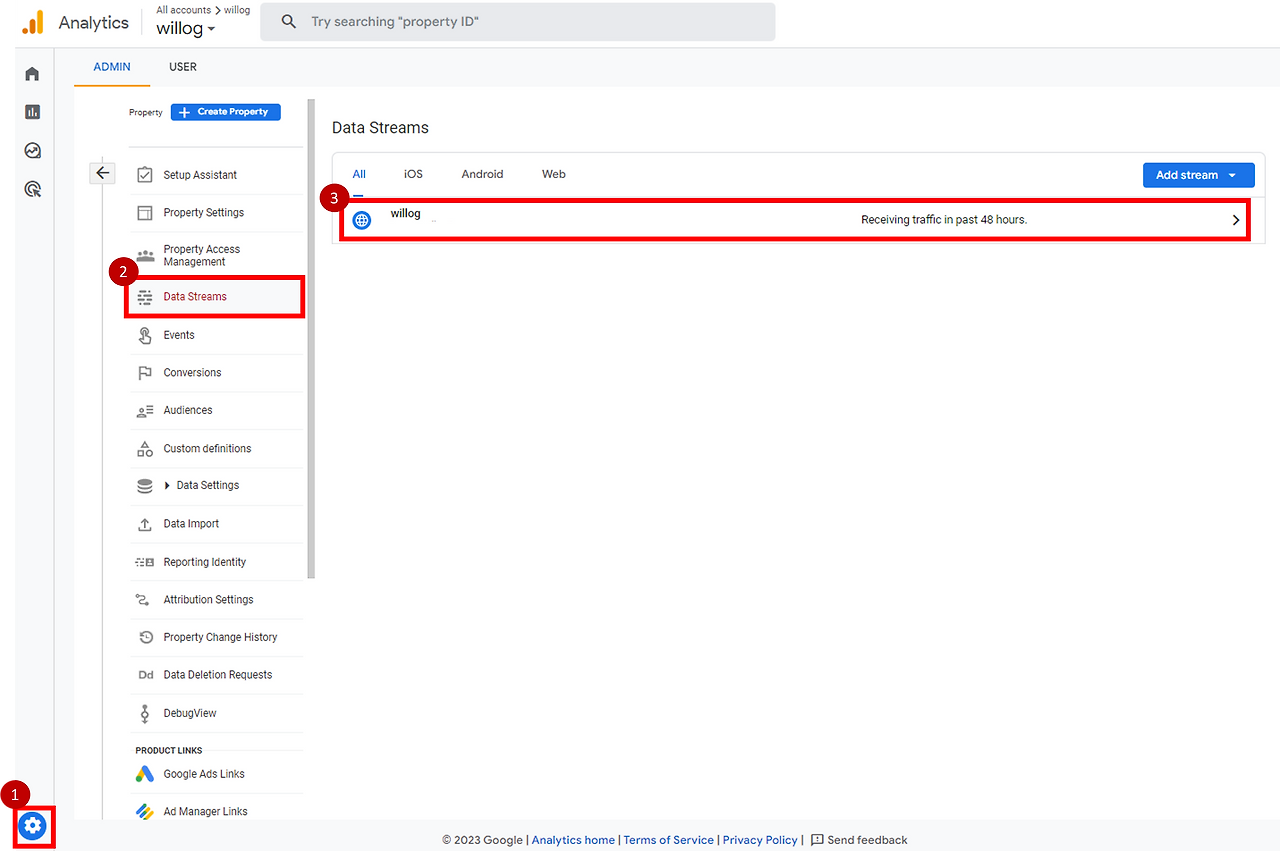The height and width of the screenshot is (851, 1280).
Task: Open Property Change History
Action: (x=221, y=637)
